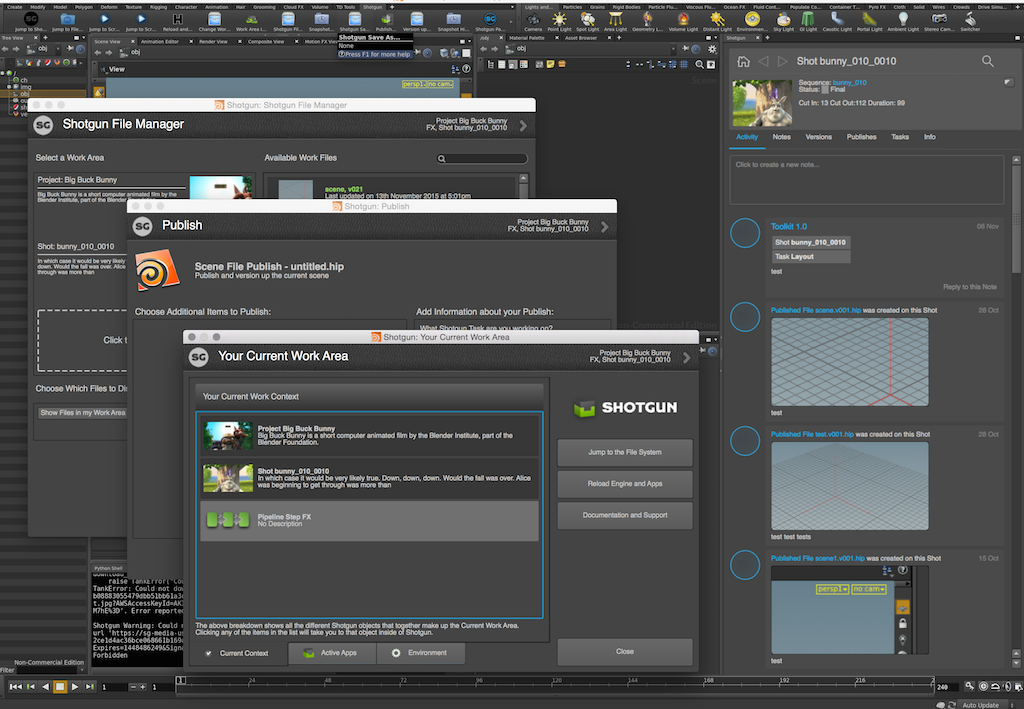Viewport: 1024px width, 709px height.
Task: Open the Published File scene.v001.hip link
Action: coord(816,310)
